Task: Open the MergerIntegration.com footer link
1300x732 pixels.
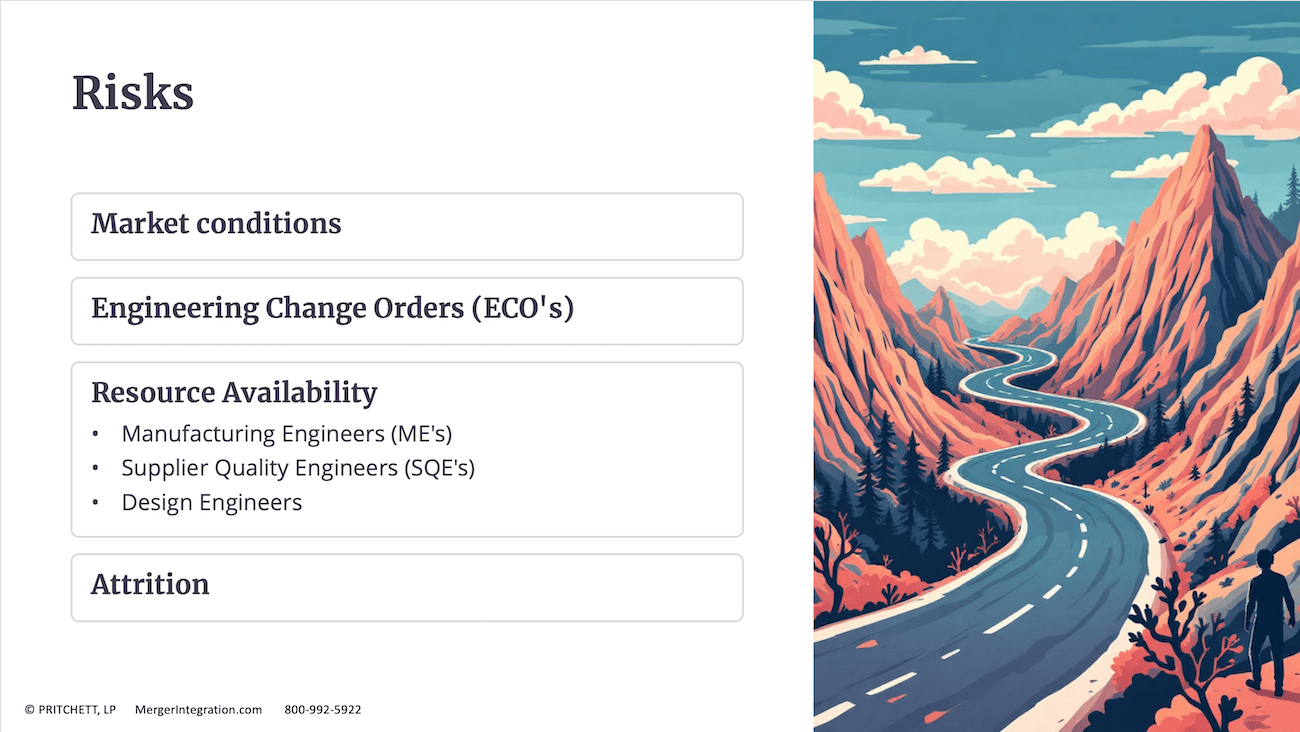Action: (198, 710)
